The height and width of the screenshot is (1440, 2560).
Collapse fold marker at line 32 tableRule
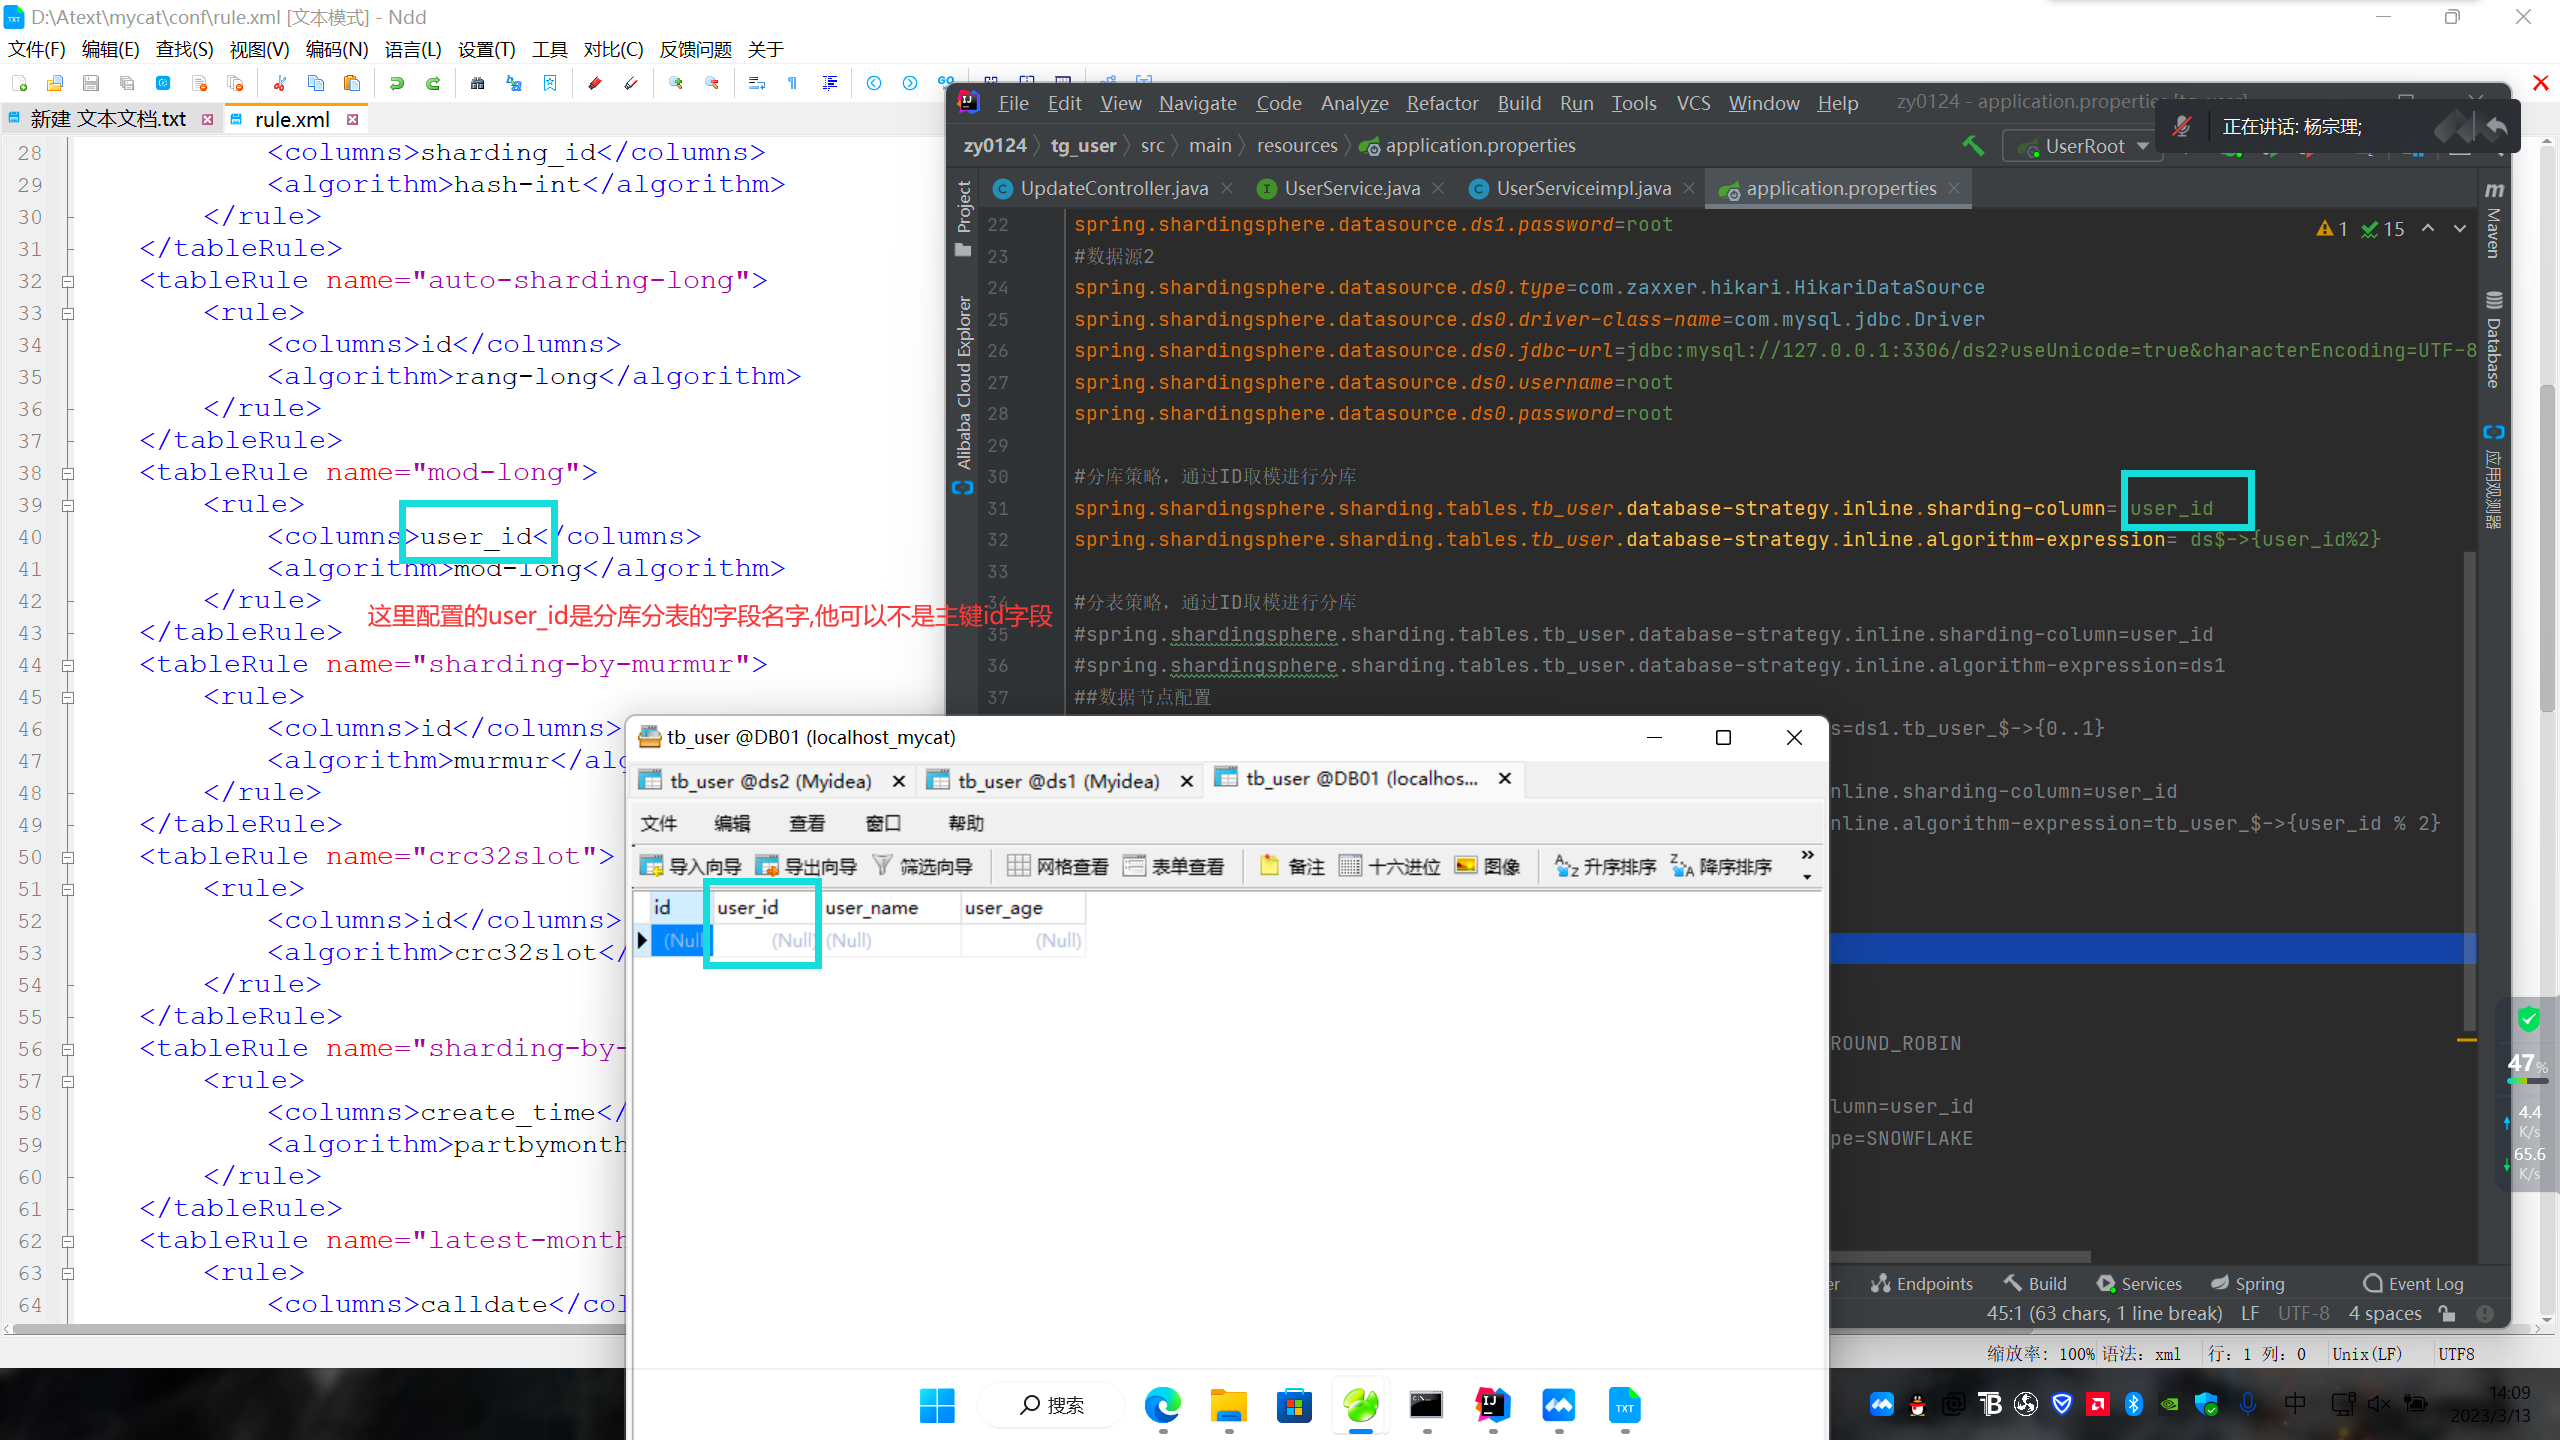[68, 281]
